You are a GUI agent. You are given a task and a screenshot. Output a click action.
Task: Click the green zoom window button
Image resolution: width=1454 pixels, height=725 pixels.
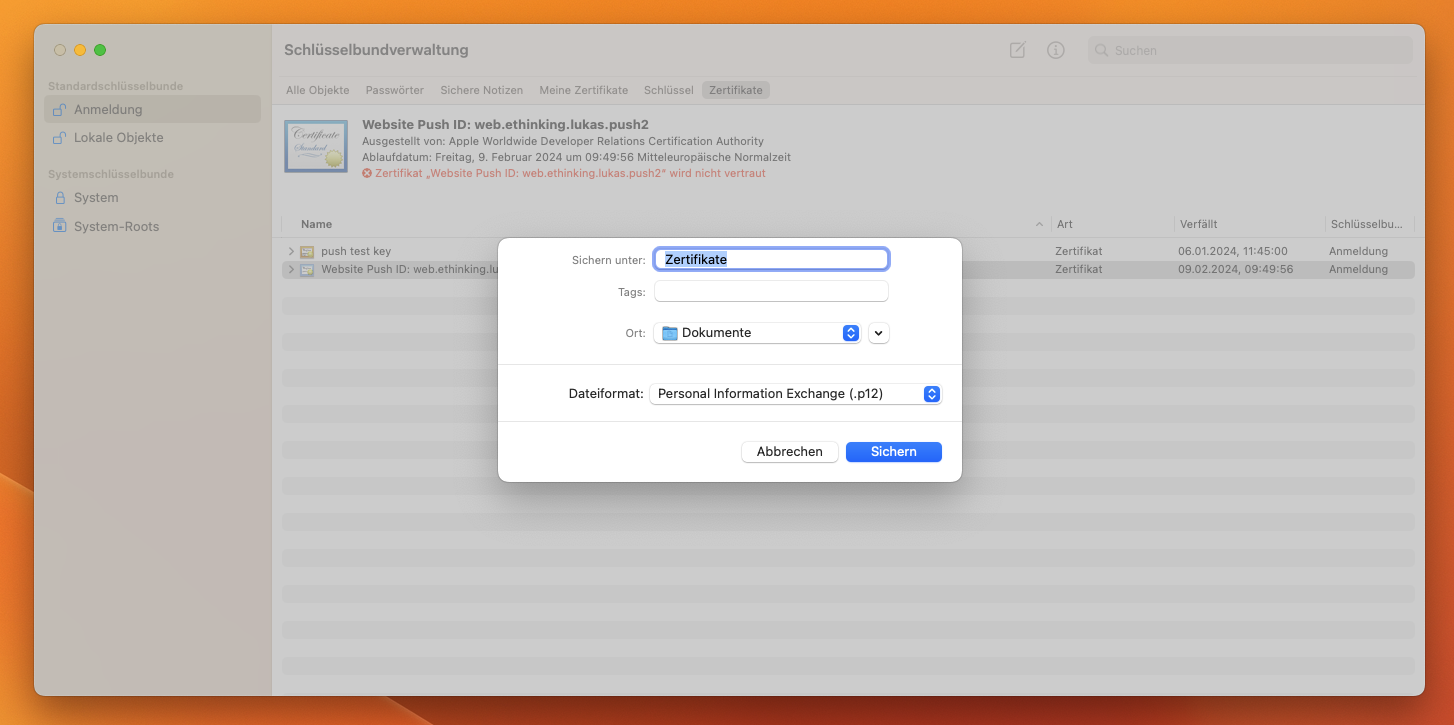[100, 50]
